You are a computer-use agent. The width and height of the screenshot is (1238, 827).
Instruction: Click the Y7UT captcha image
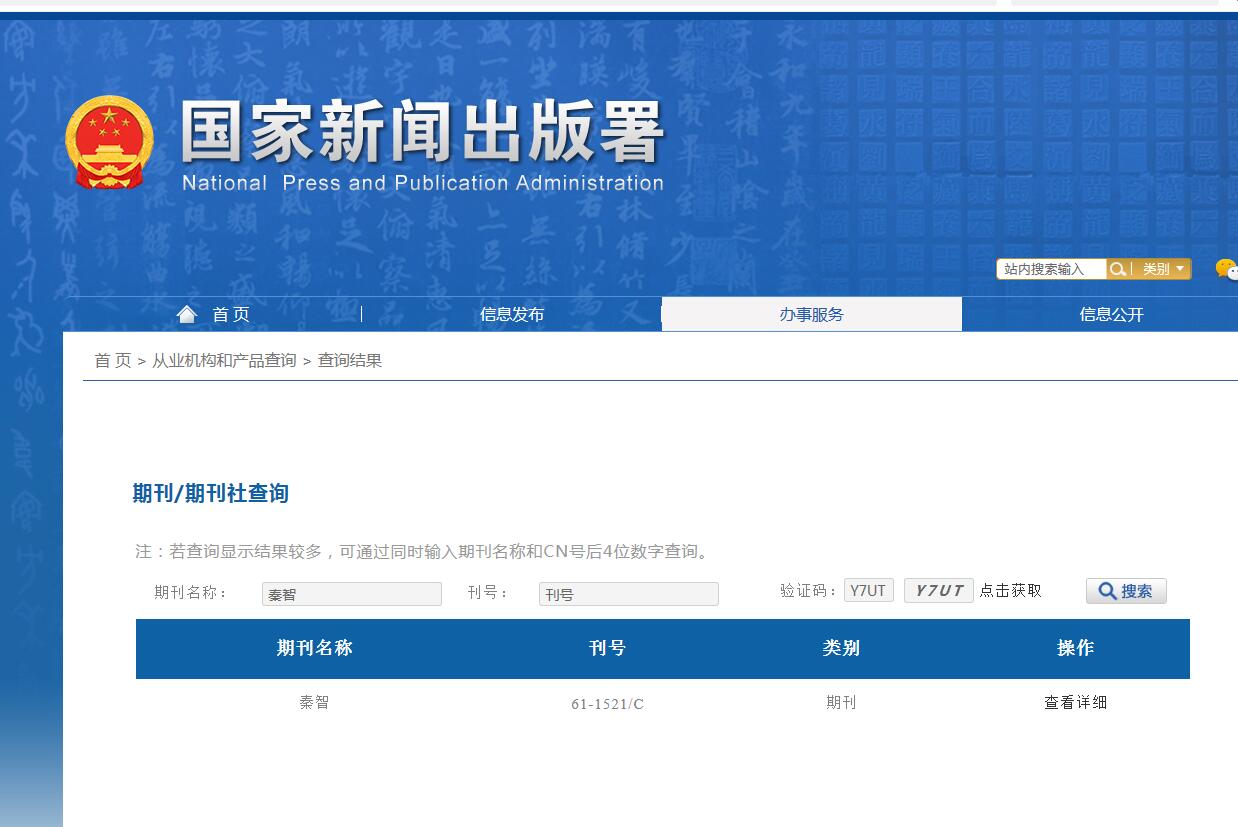938,590
